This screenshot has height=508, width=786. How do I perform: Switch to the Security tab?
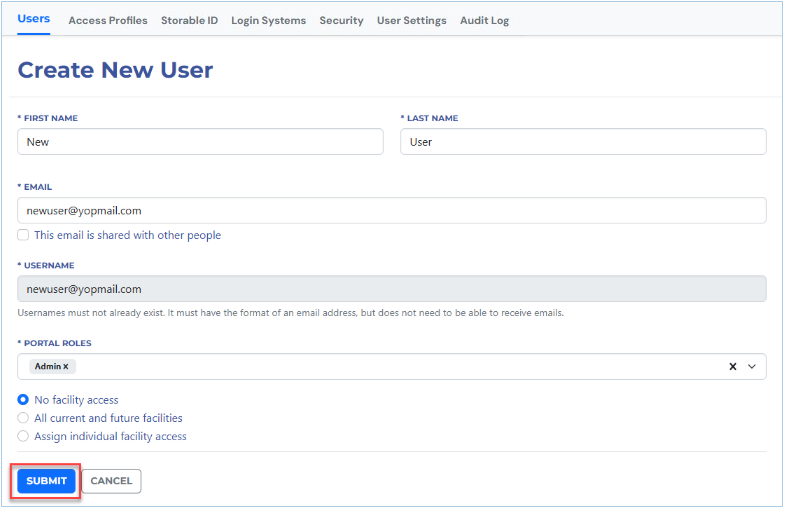[x=341, y=20]
